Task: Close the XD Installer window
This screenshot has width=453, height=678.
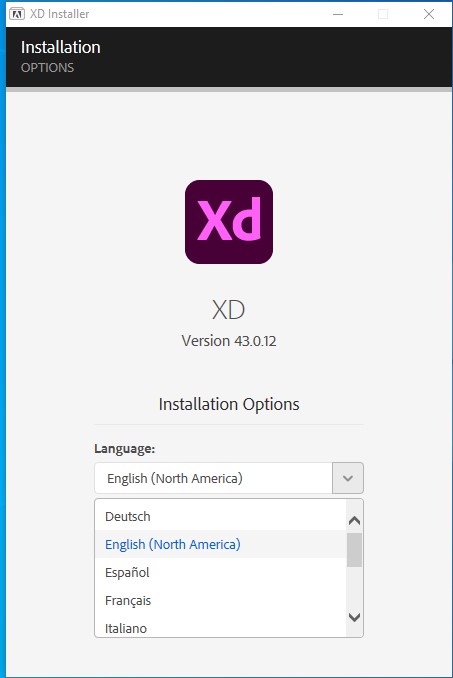Action: [429, 14]
